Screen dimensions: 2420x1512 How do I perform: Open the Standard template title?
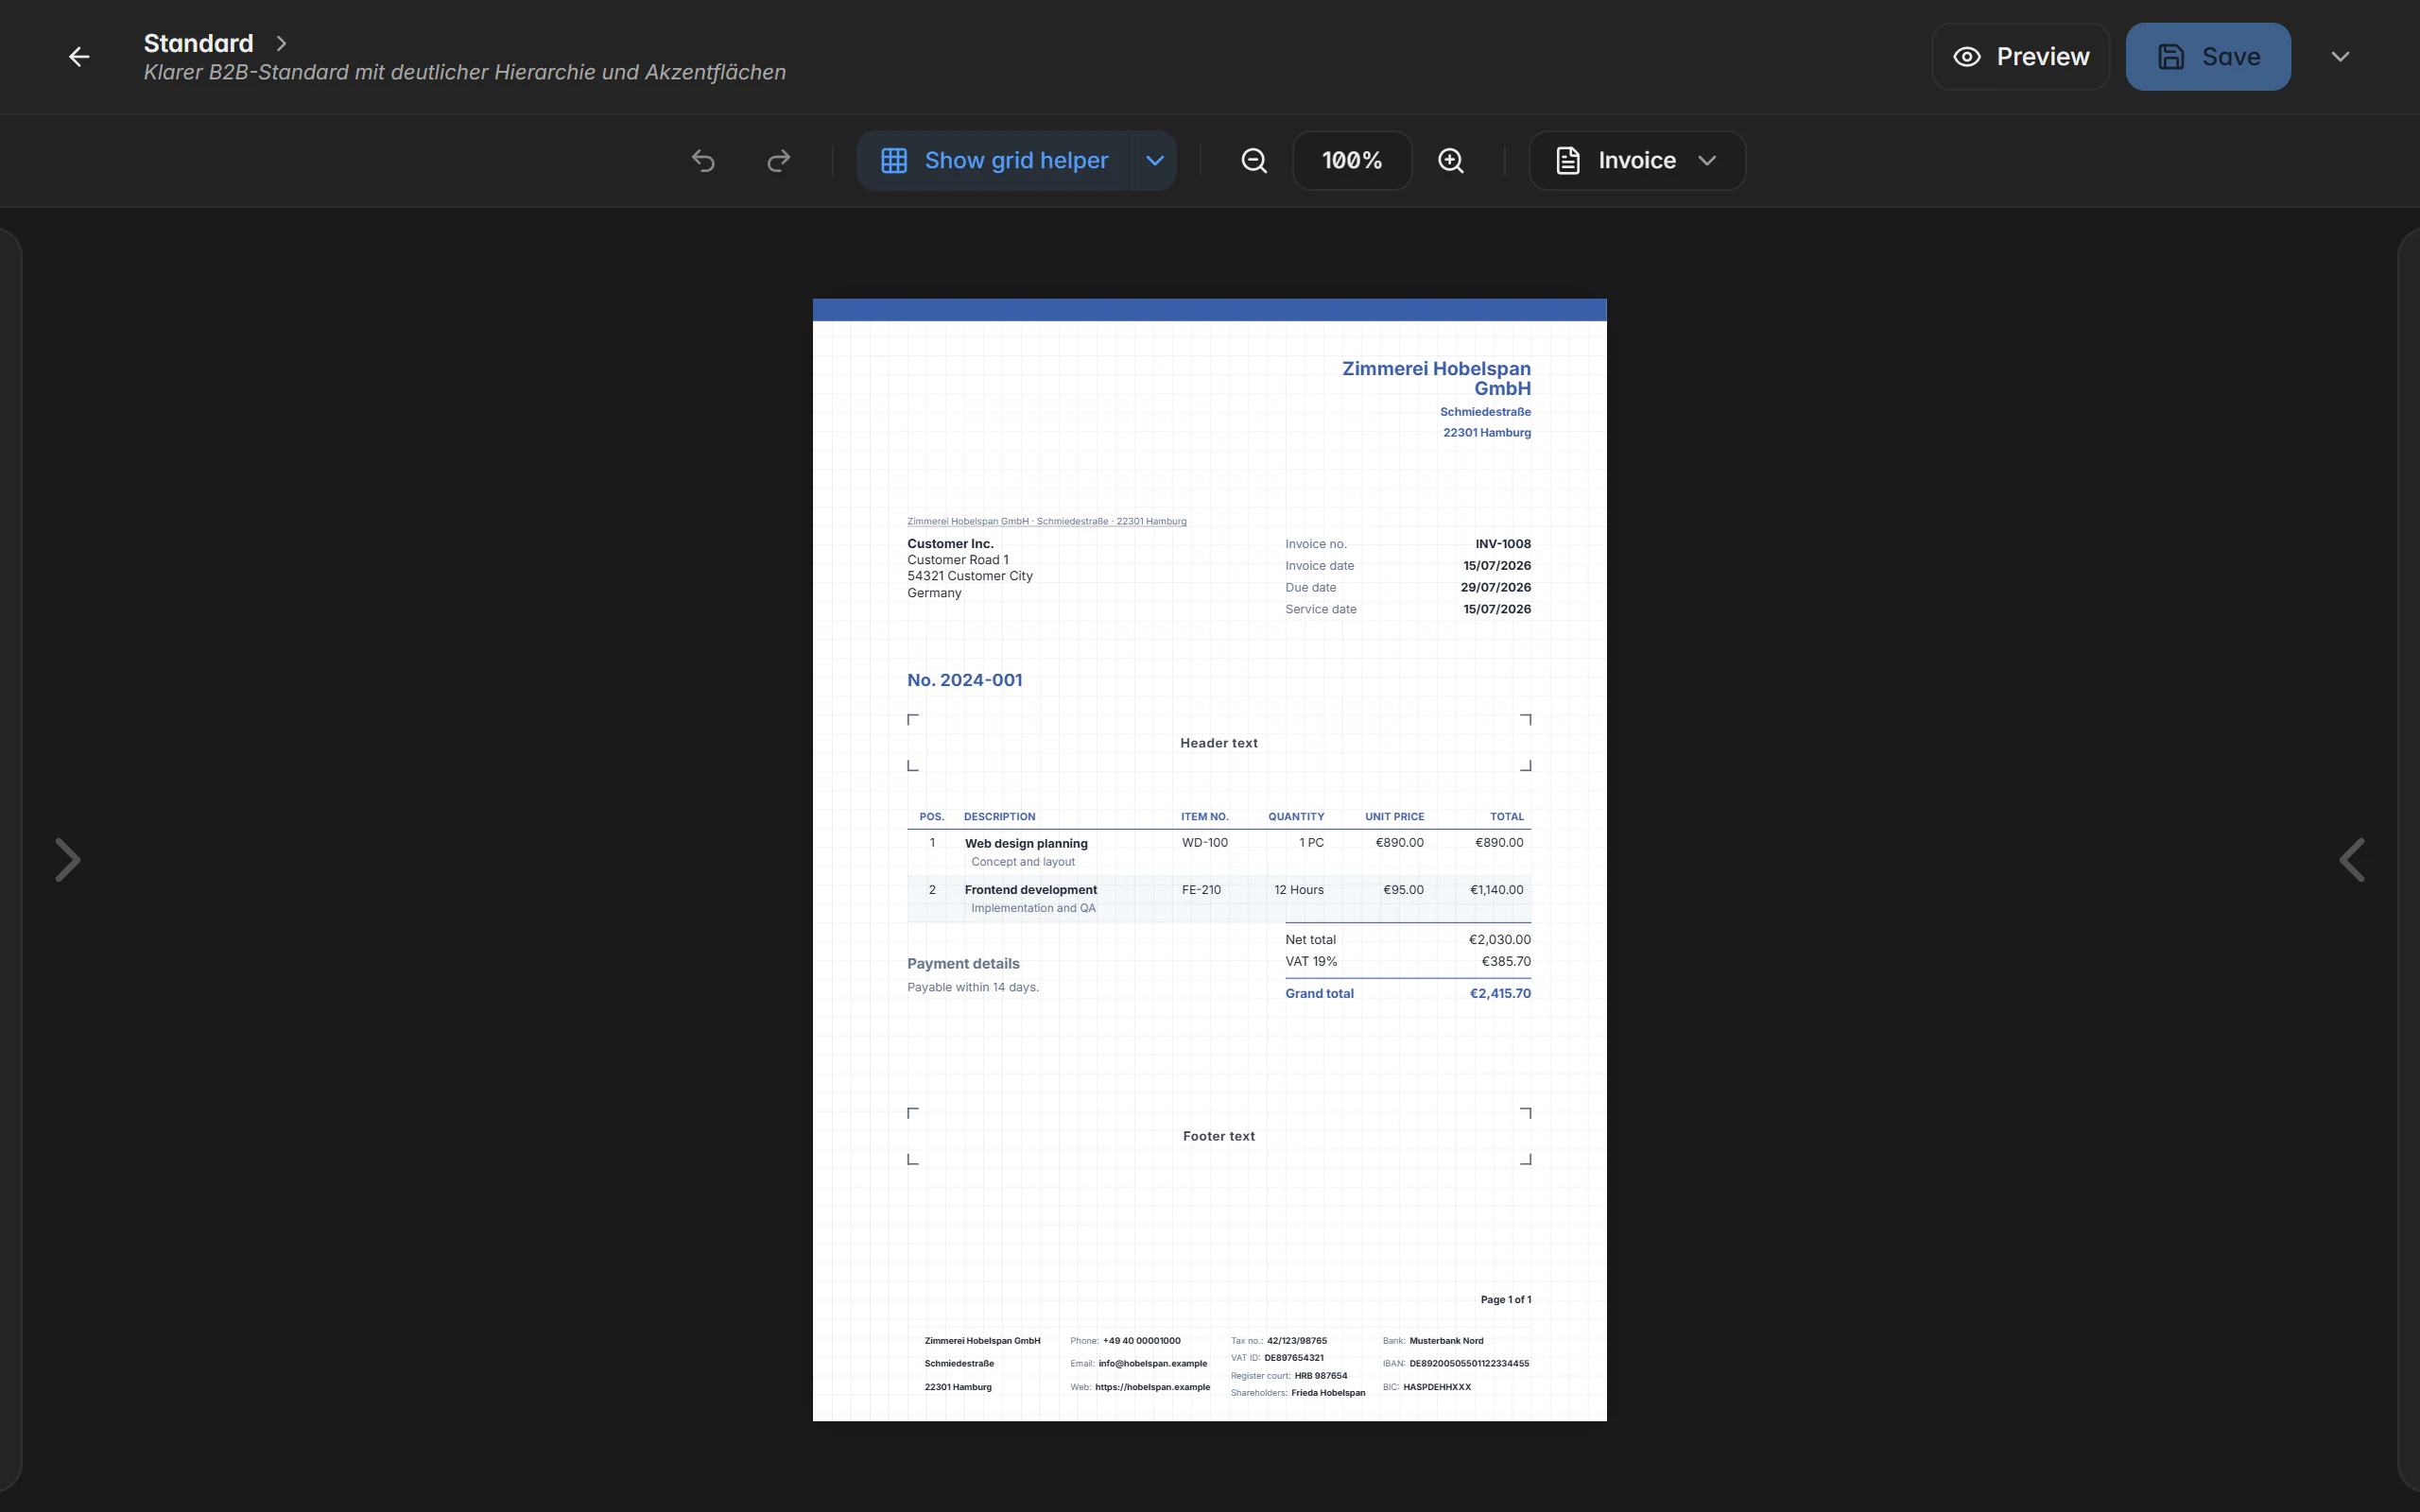tap(198, 43)
